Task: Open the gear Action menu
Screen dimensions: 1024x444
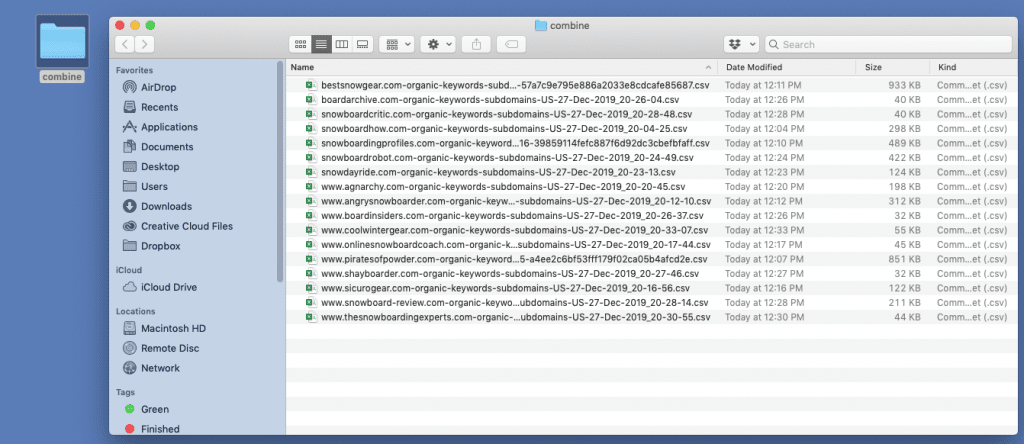Action: 438,44
